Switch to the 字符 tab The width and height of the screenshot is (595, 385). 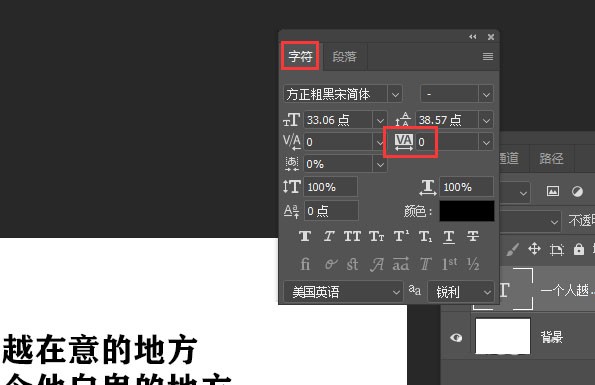(300, 56)
